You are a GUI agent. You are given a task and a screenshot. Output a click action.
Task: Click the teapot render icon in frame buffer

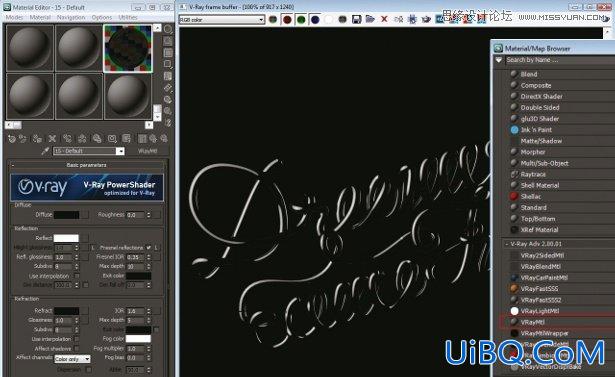[x=426, y=19]
